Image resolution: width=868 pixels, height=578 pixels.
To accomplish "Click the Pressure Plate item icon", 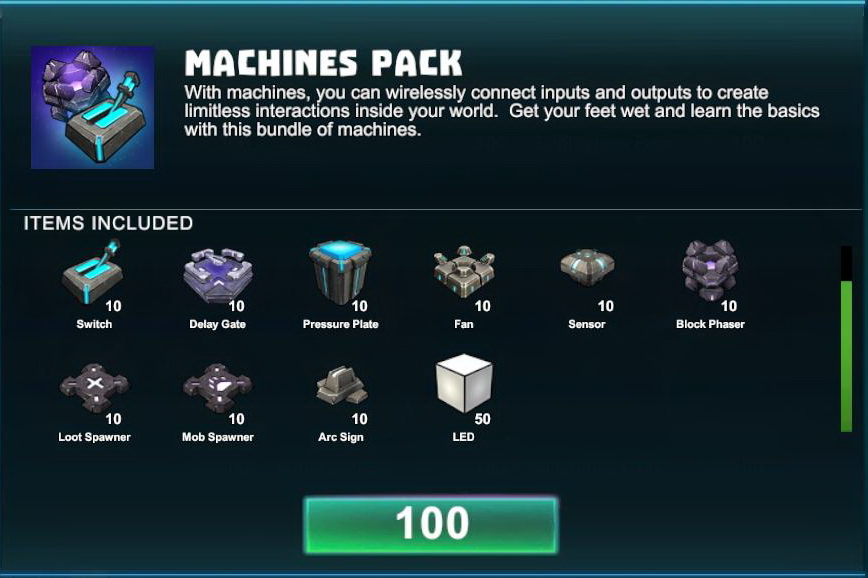I will coord(340,272).
